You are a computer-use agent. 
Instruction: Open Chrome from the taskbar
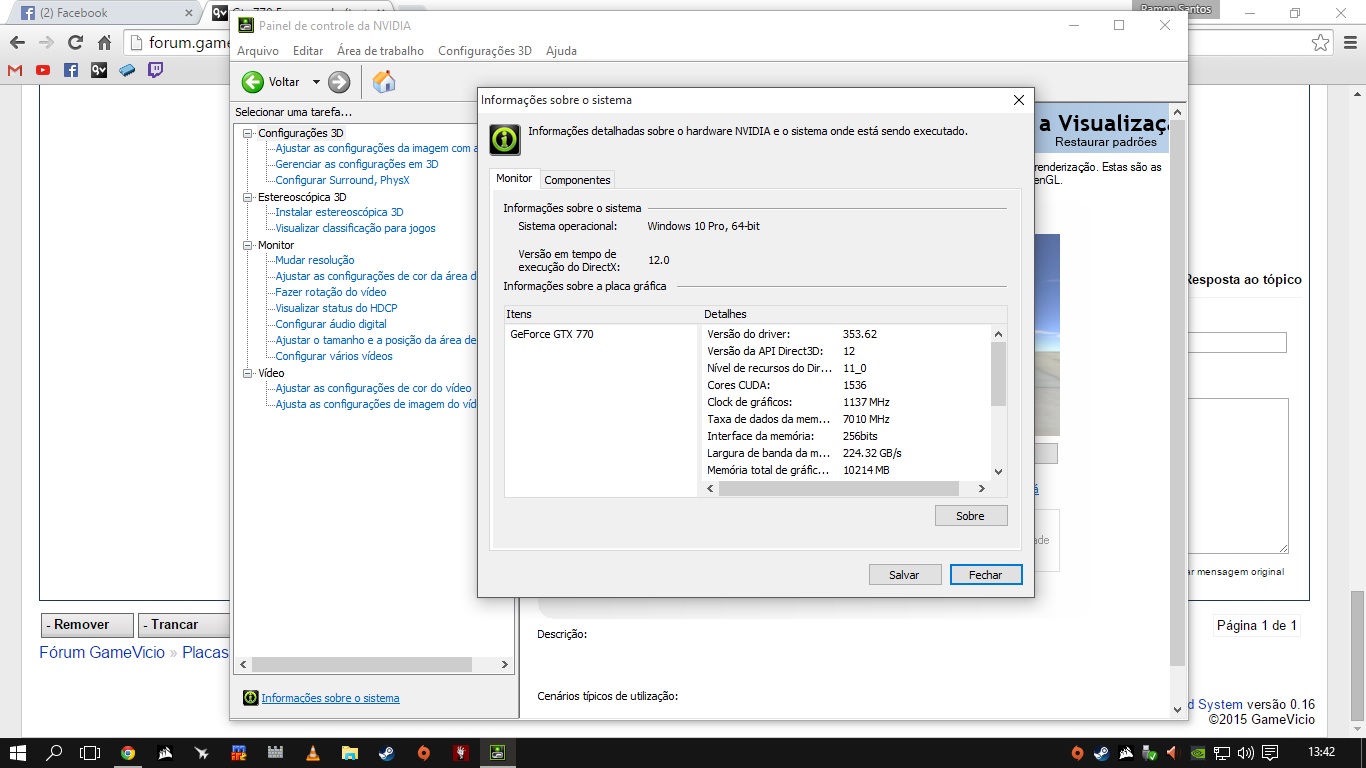[128, 753]
